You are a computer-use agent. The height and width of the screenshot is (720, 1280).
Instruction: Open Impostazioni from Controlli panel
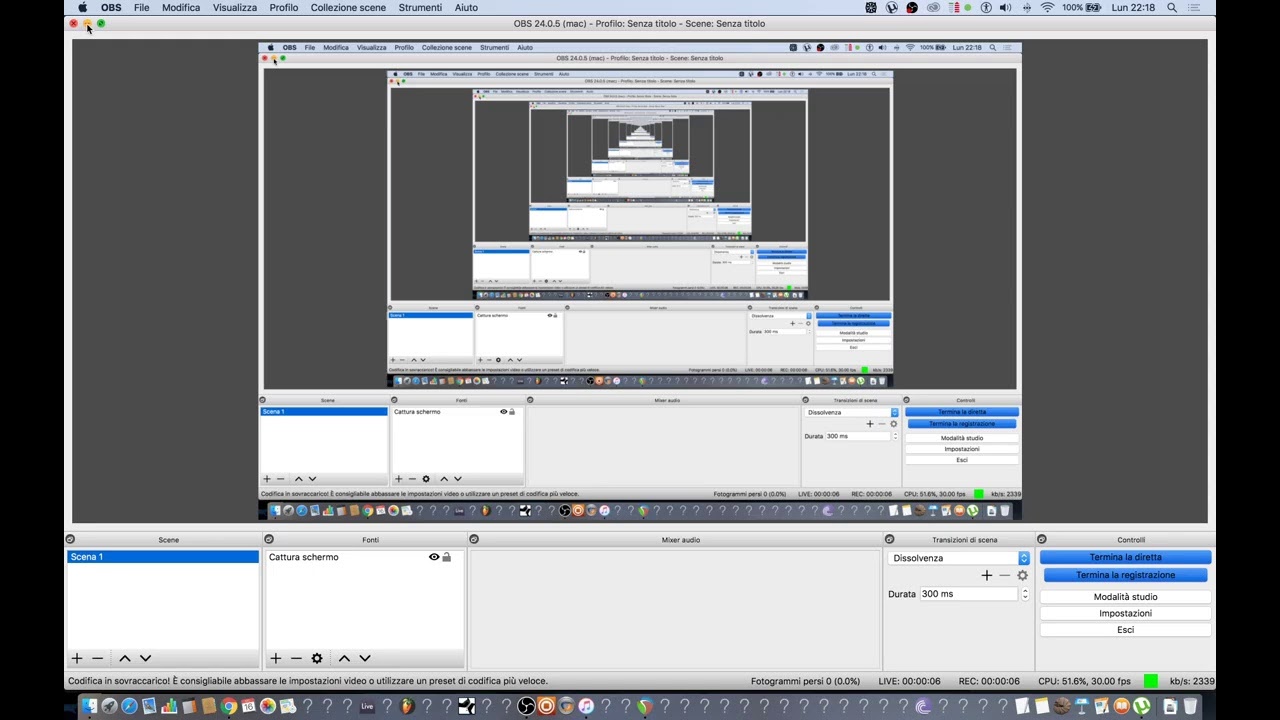pos(1125,613)
